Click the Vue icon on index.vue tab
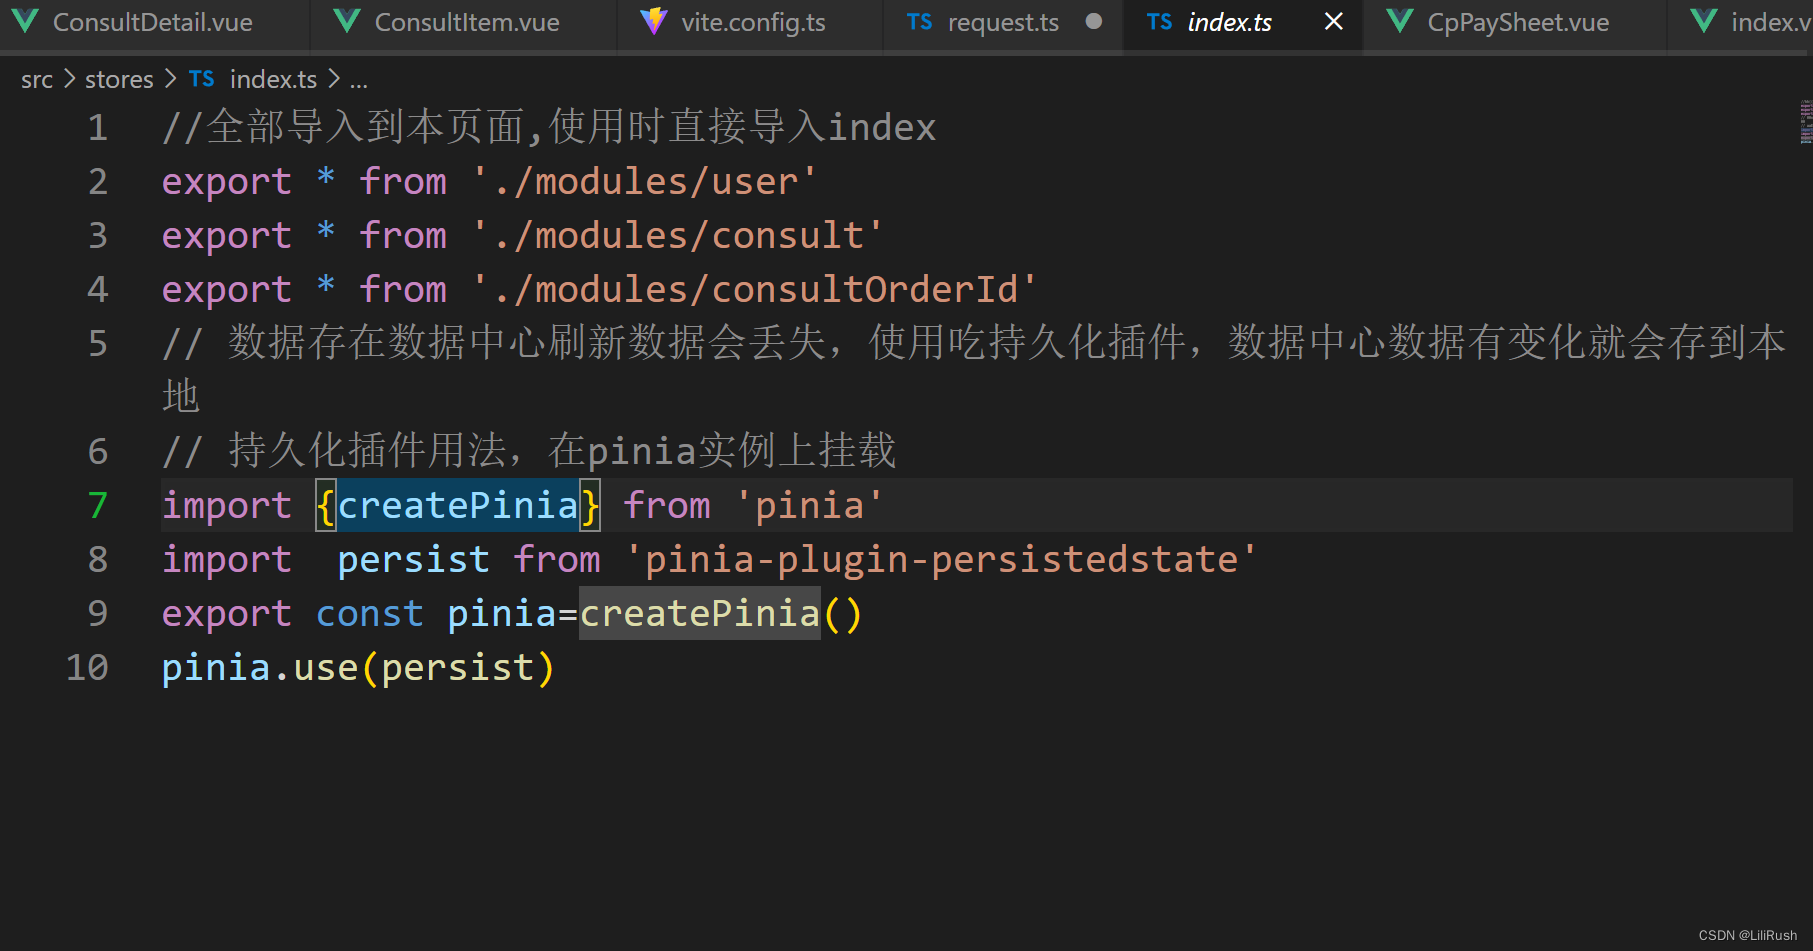Screen dimensions: 1813x951 coord(1703,21)
